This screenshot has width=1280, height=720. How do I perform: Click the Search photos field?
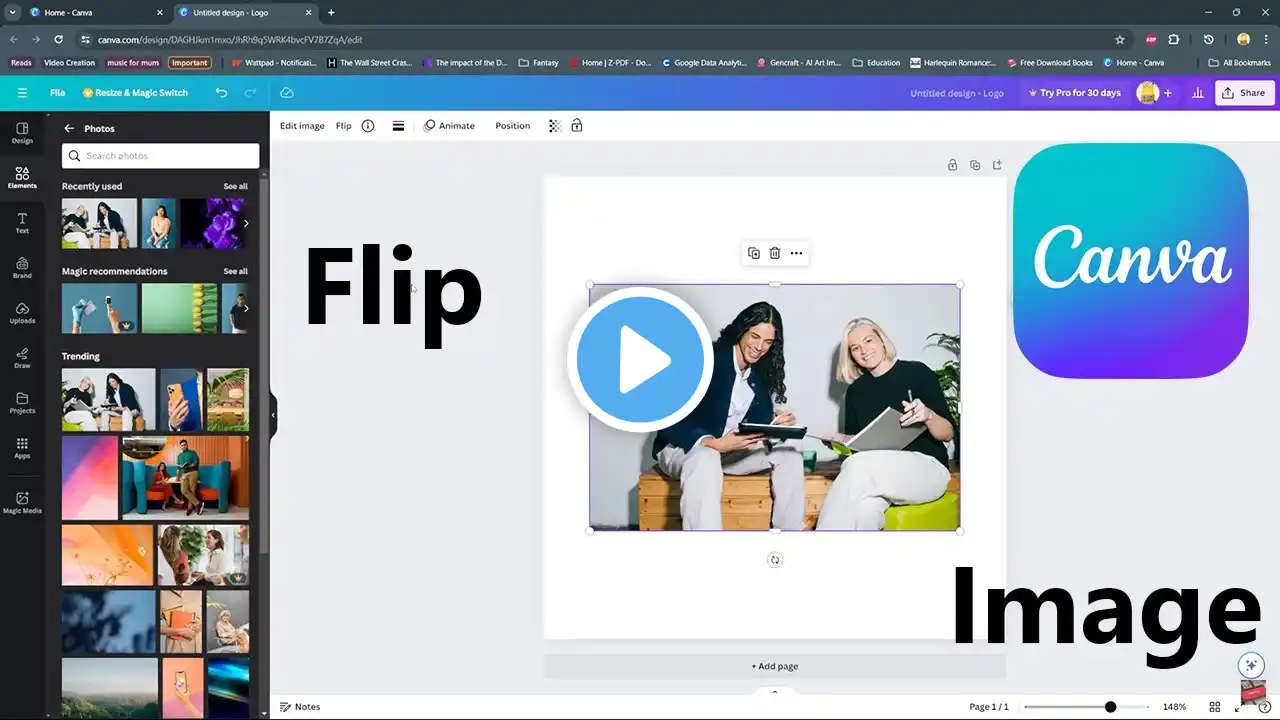coord(160,156)
